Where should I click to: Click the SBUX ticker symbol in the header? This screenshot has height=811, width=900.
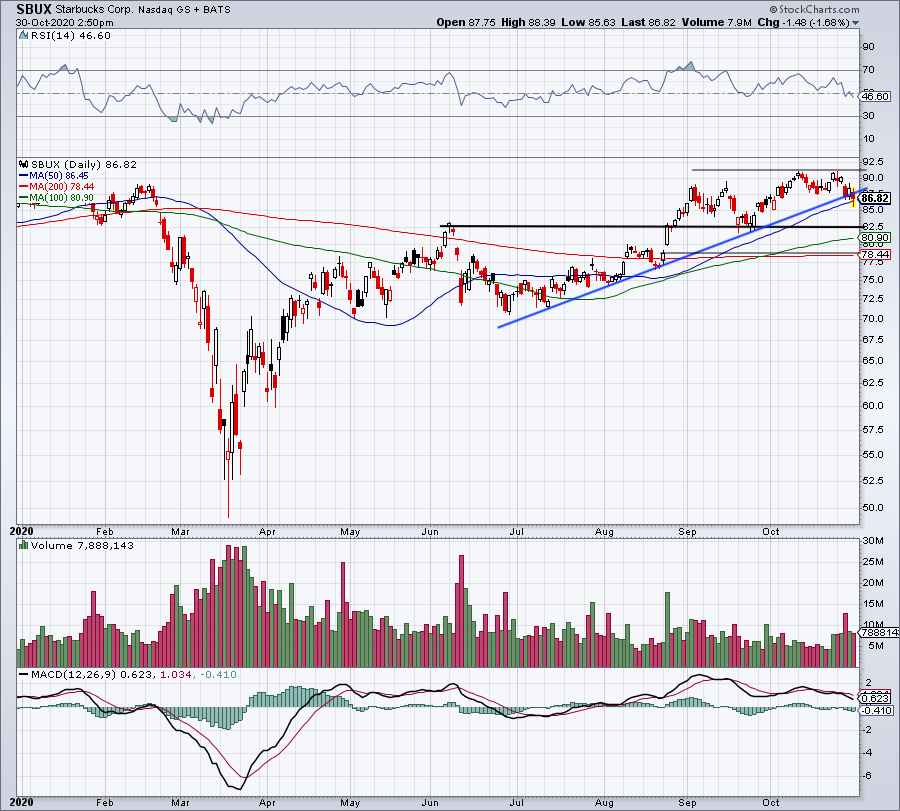34,9
